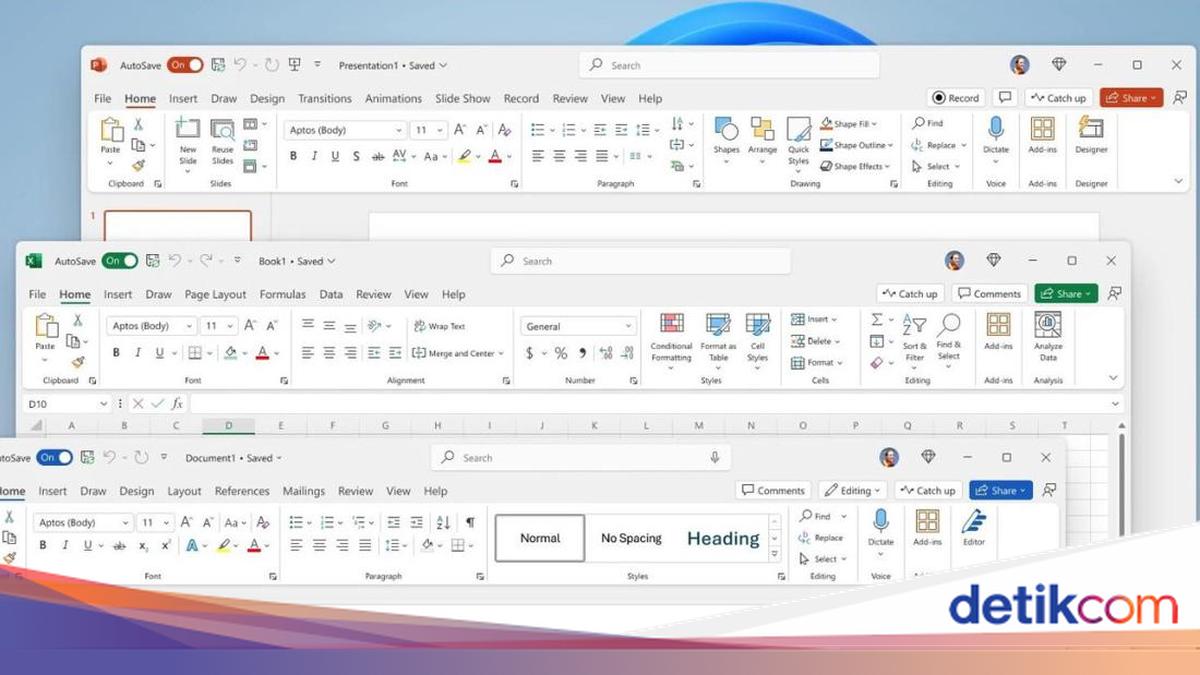Open Editor in Word ribbon
Screen dimensions: 1200x675
973,527
